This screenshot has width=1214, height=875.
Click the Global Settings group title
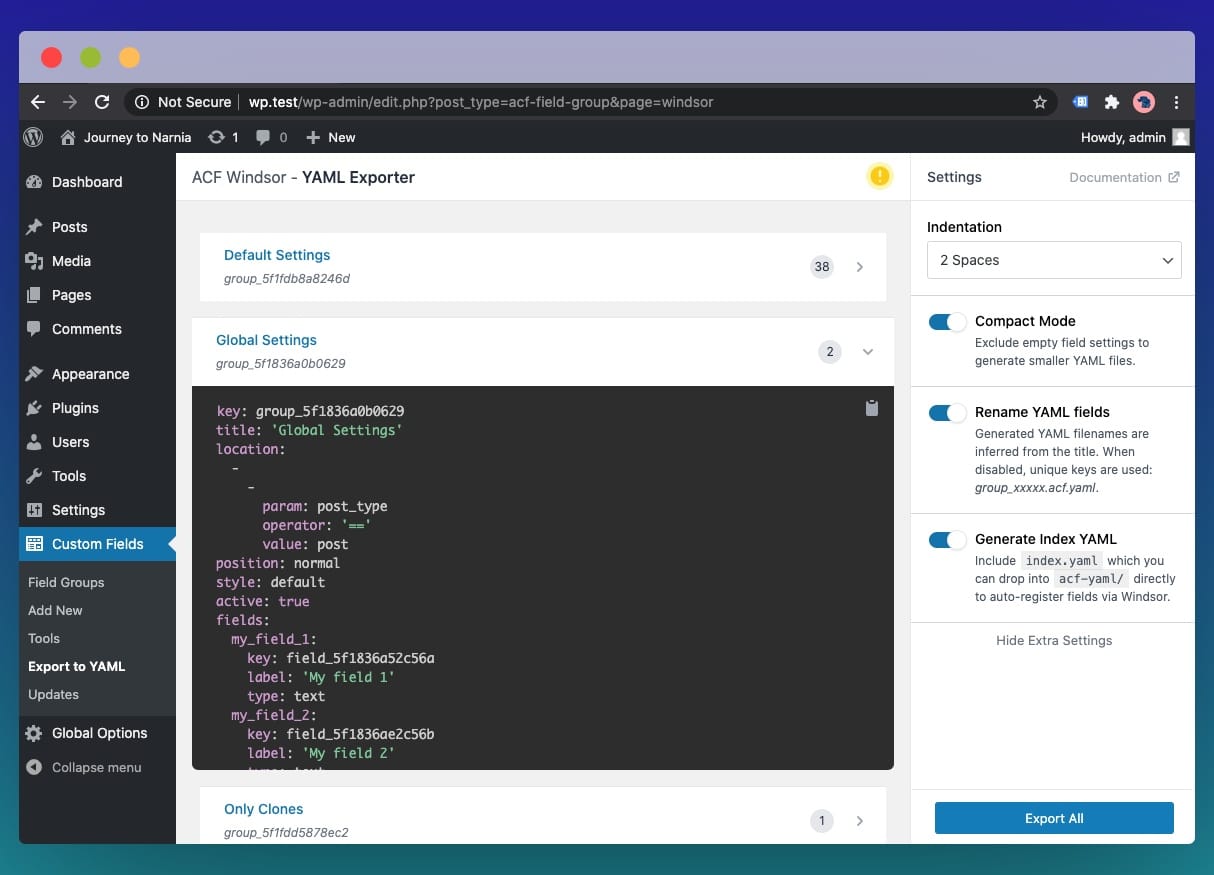pos(266,340)
